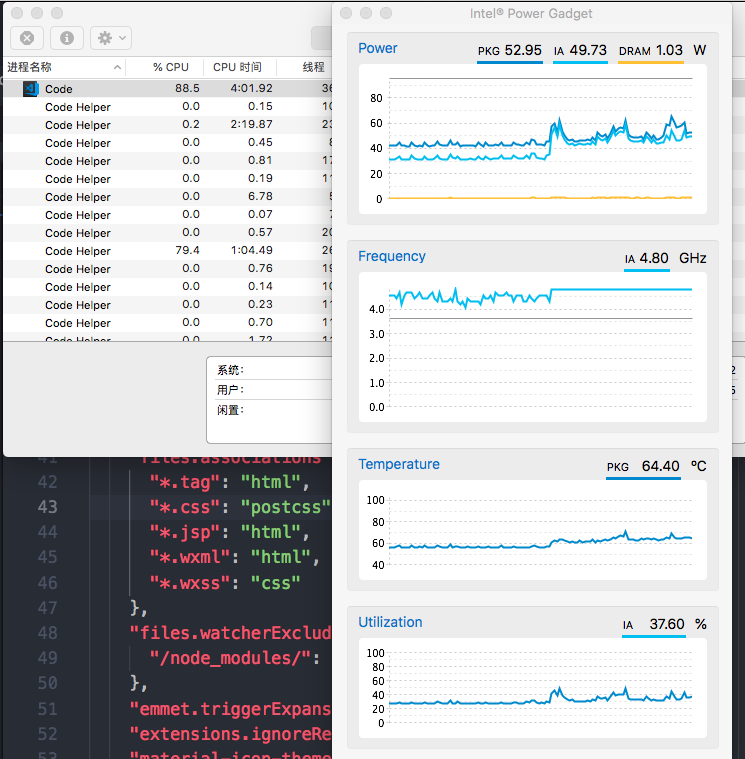Open the gear actions dropdown
Viewport: 745px width, 759px height.
pyautogui.click(x=111, y=38)
